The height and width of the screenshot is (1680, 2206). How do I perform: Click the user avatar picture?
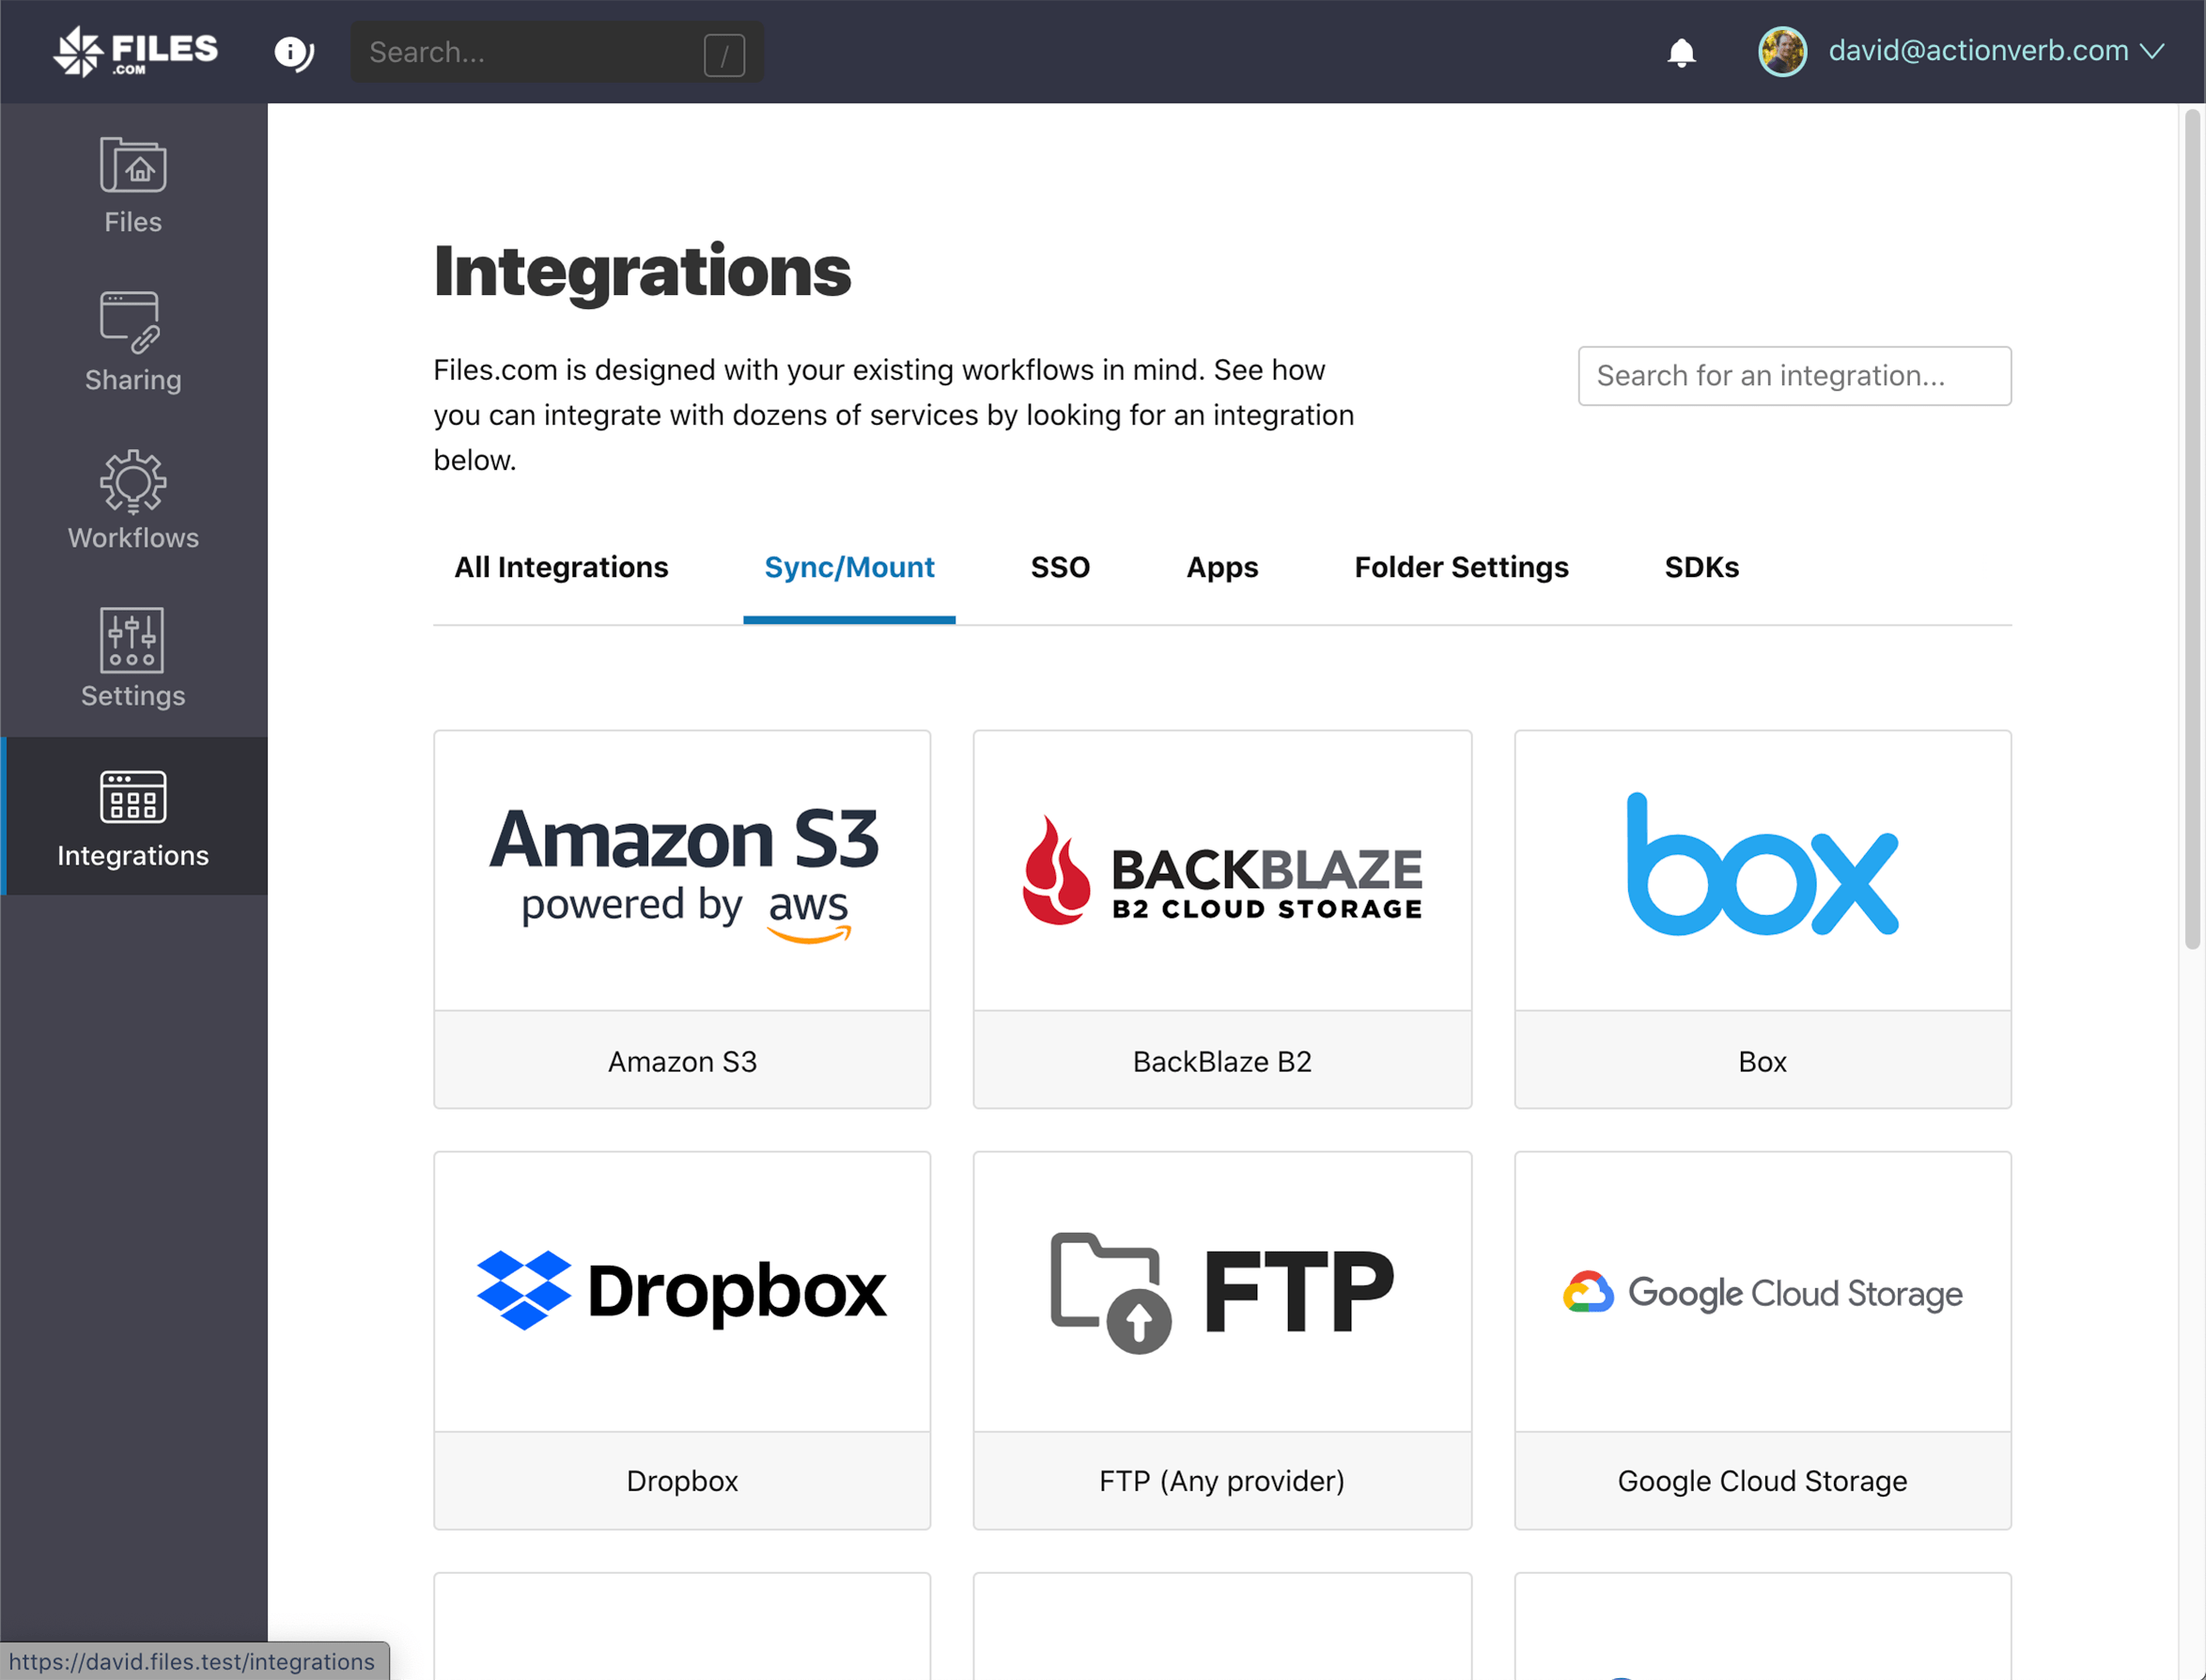pos(1782,52)
